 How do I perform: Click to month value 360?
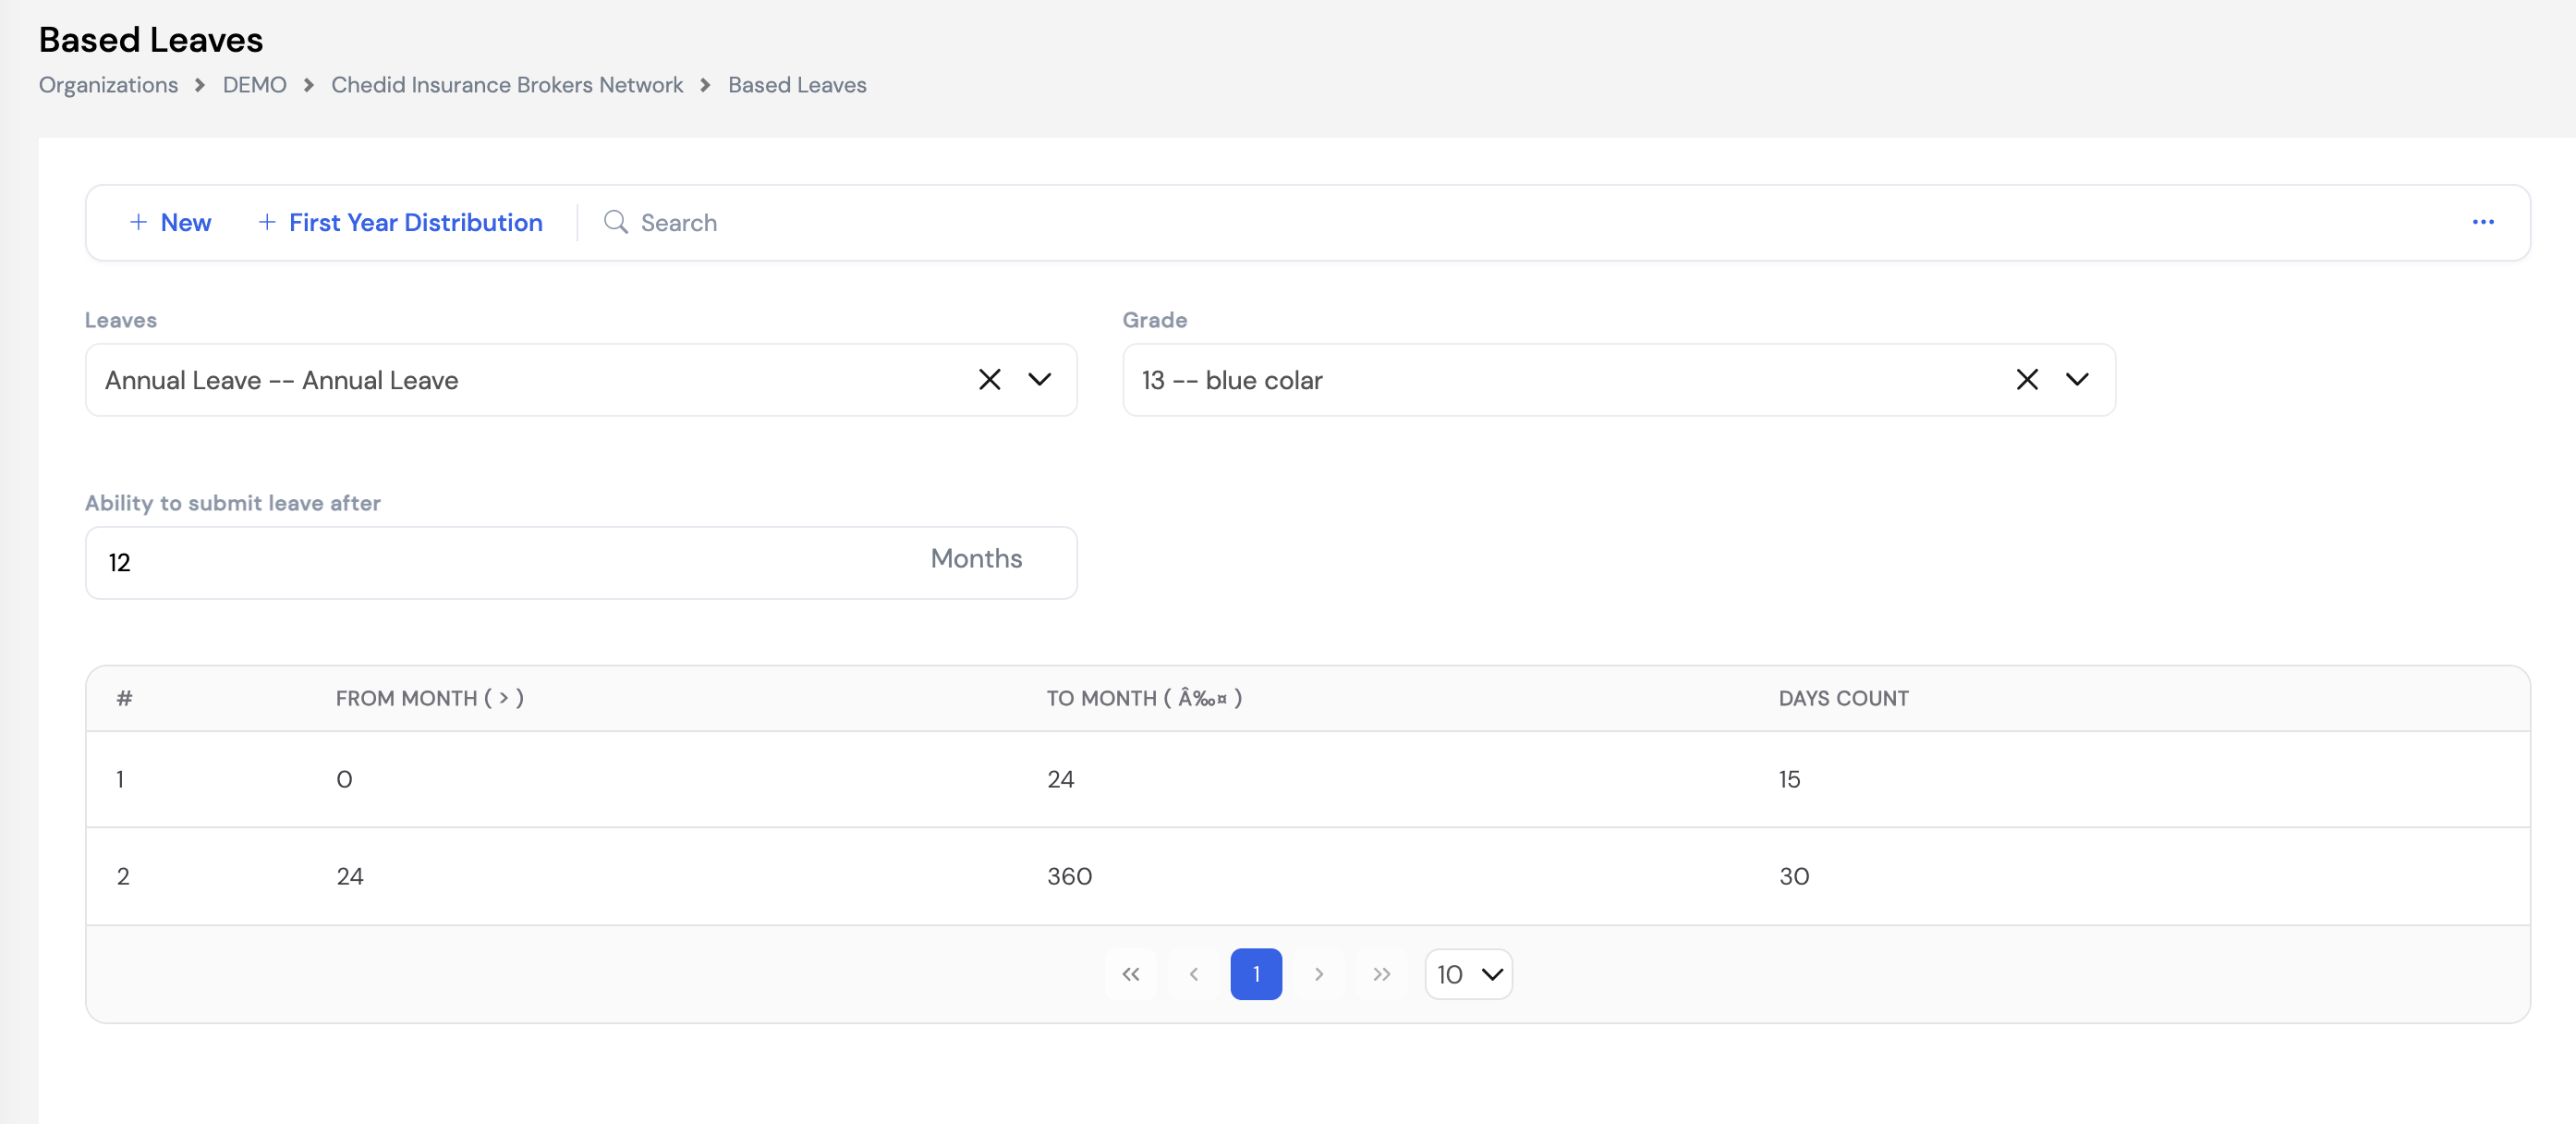(x=1069, y=876)
